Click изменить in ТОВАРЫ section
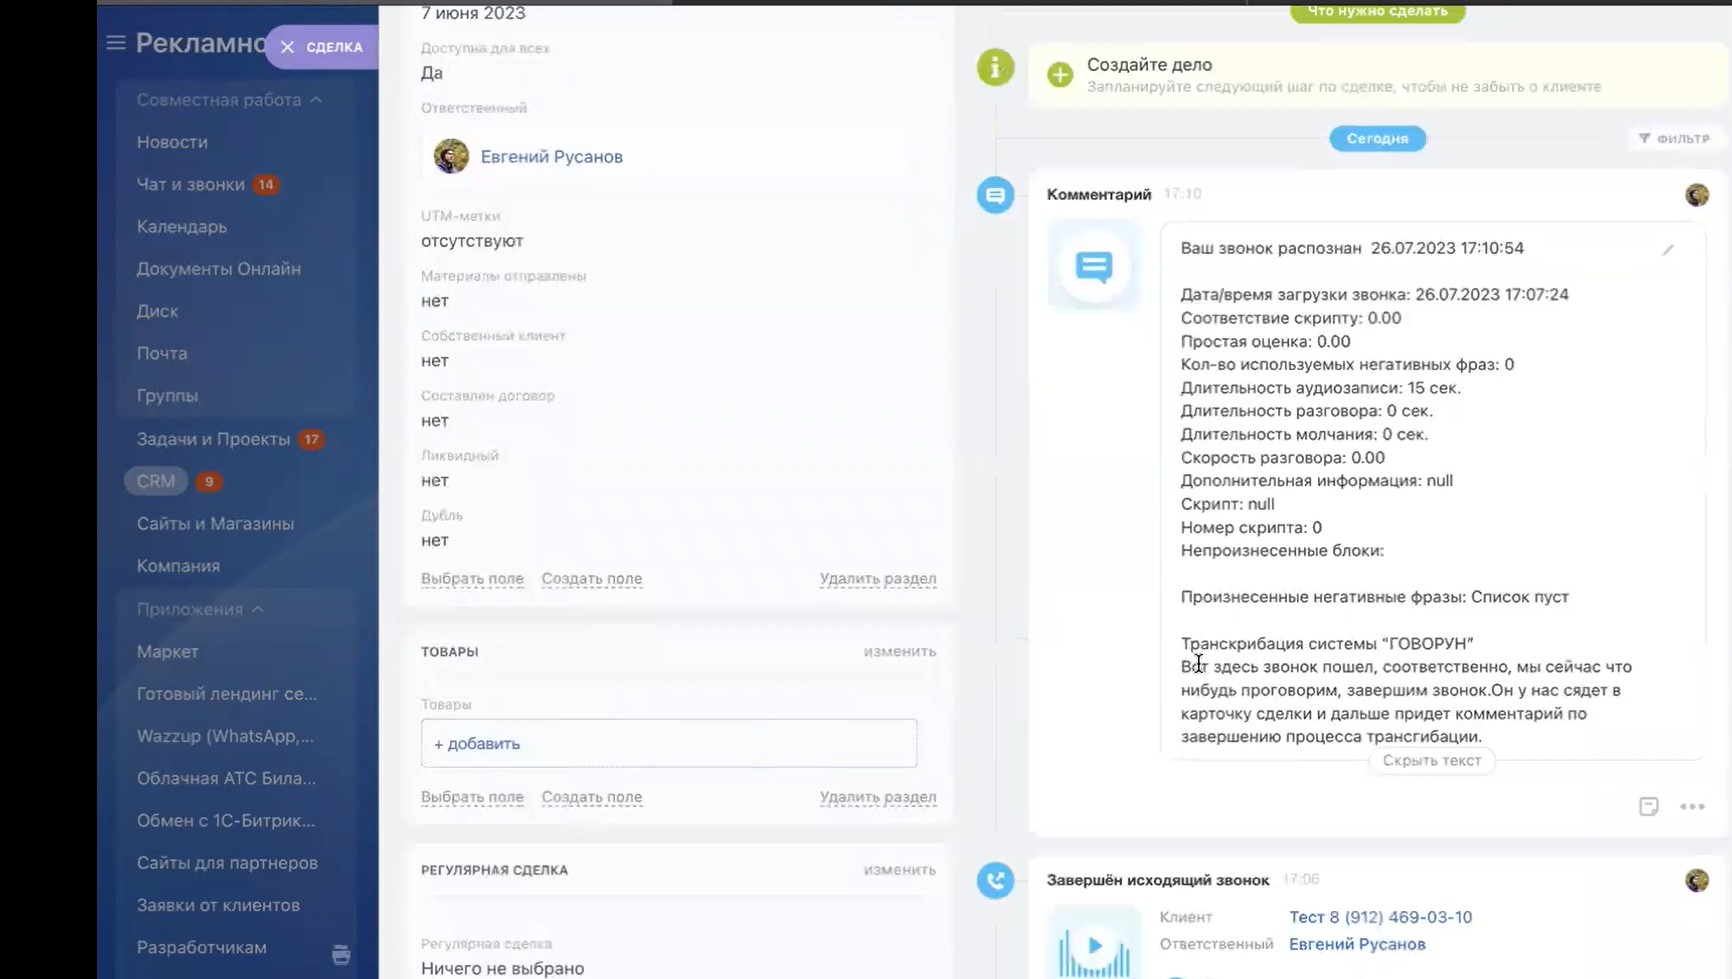1732x979 pixels. 900,652
